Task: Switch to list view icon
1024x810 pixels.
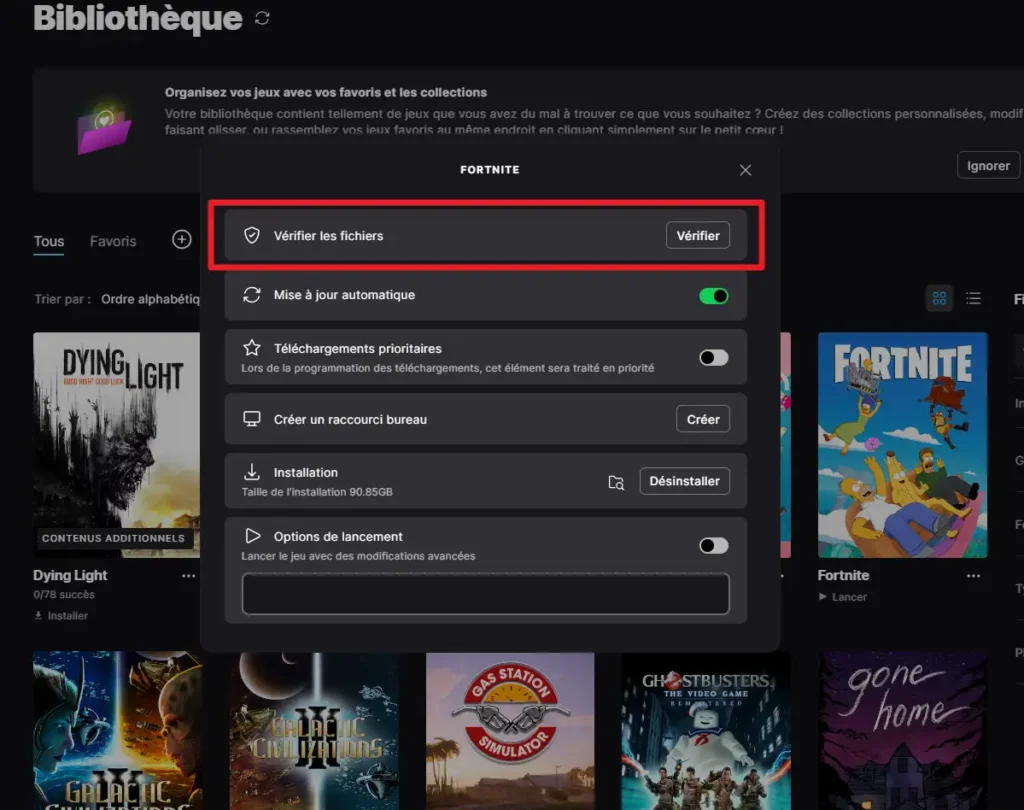Action: [x=971, y=297]
